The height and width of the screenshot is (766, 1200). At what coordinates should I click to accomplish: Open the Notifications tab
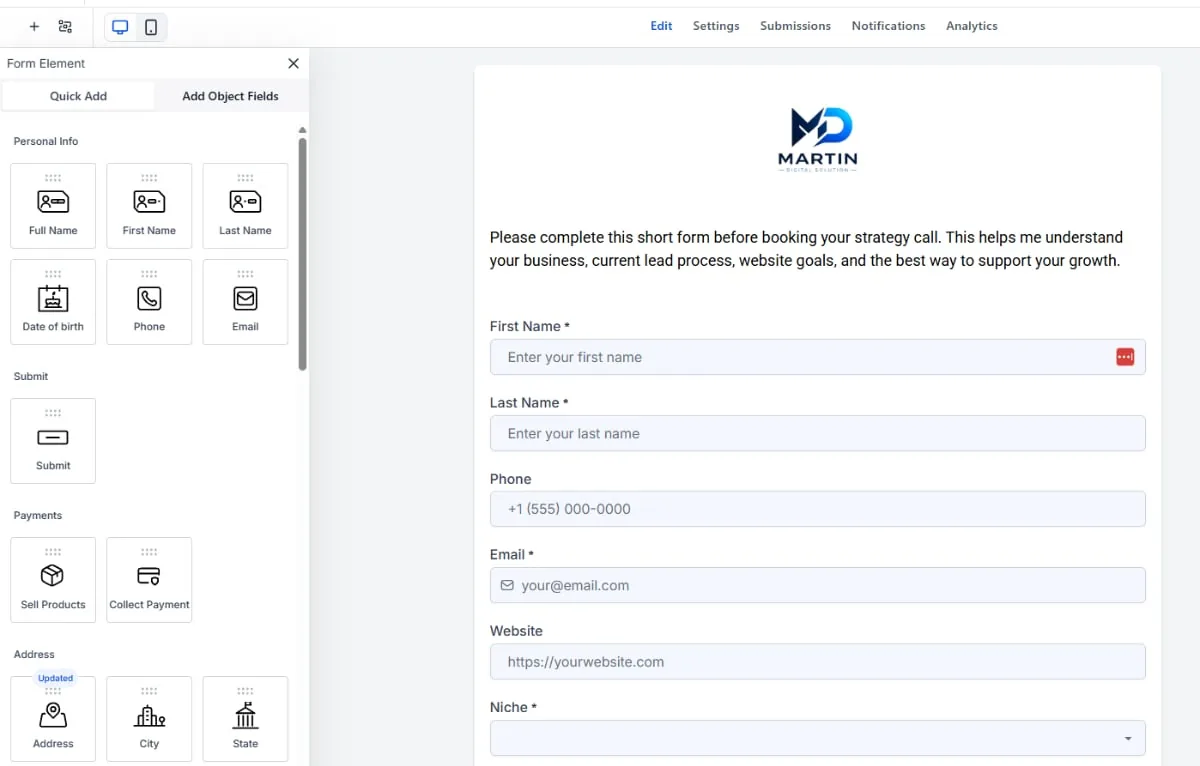coord(888,26)
